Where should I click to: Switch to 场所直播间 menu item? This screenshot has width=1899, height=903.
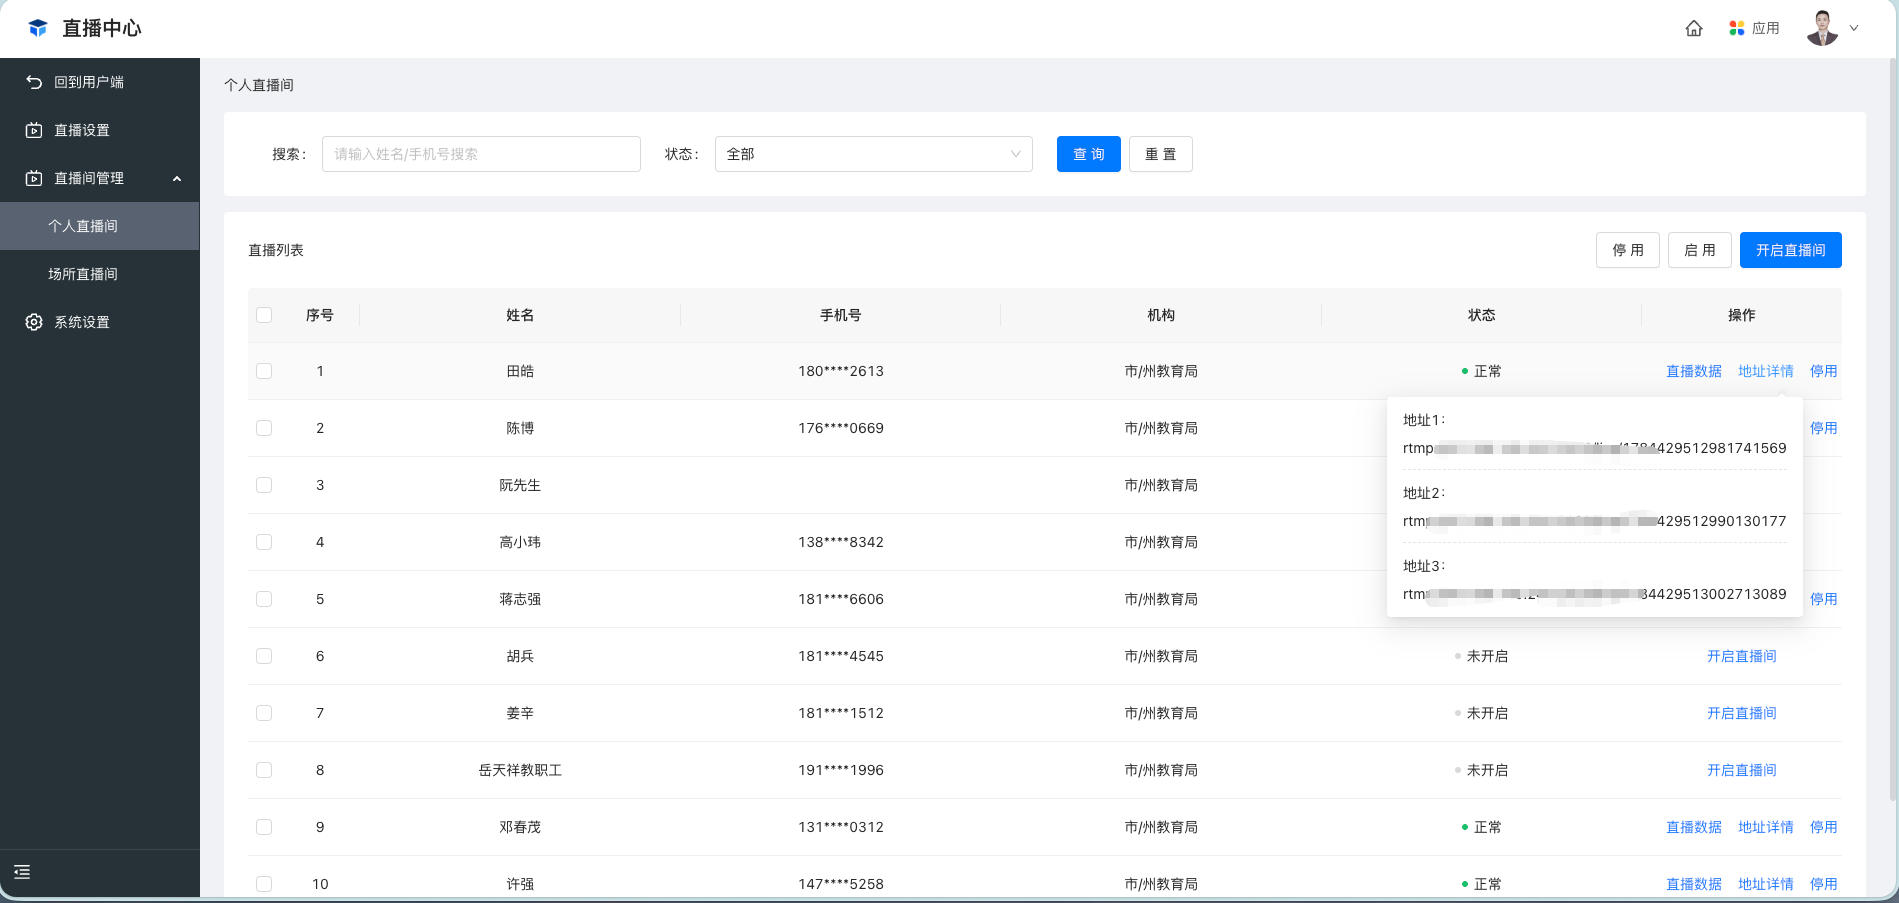click(x=83, y=274)
